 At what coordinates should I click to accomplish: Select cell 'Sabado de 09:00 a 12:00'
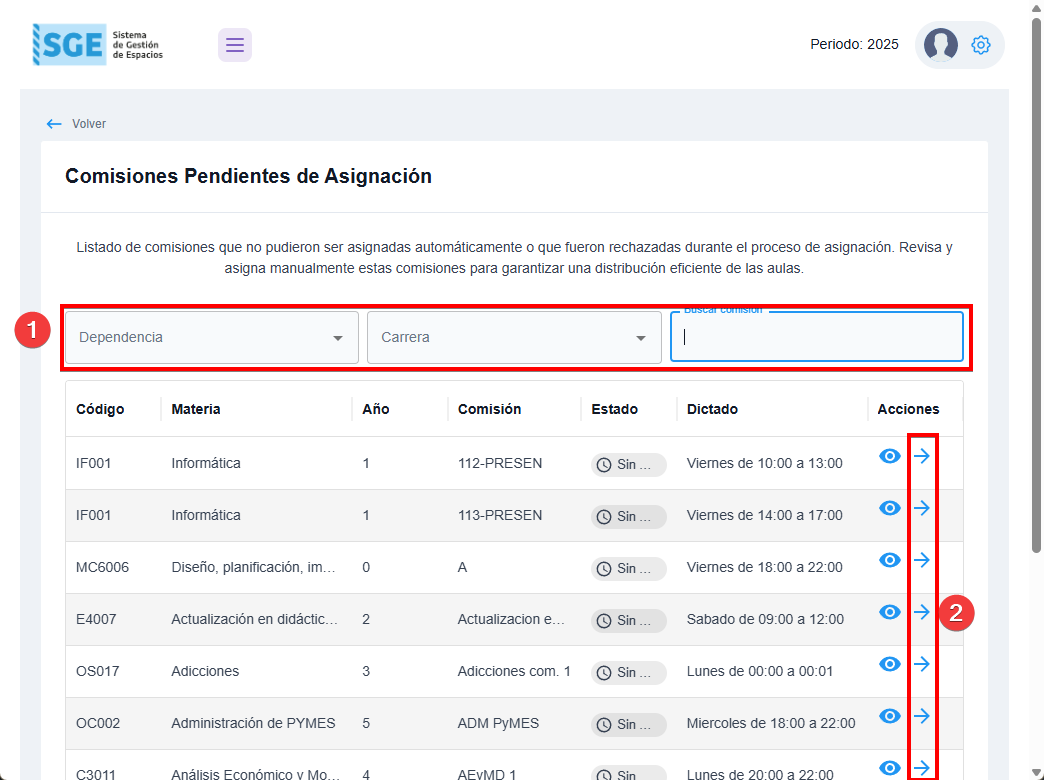[x=765, y=619]
